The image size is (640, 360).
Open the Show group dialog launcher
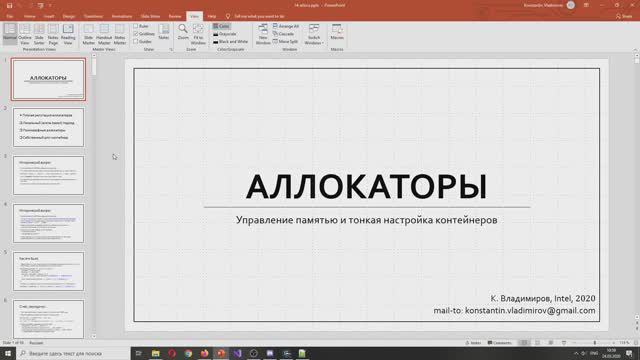coord(171,49)
